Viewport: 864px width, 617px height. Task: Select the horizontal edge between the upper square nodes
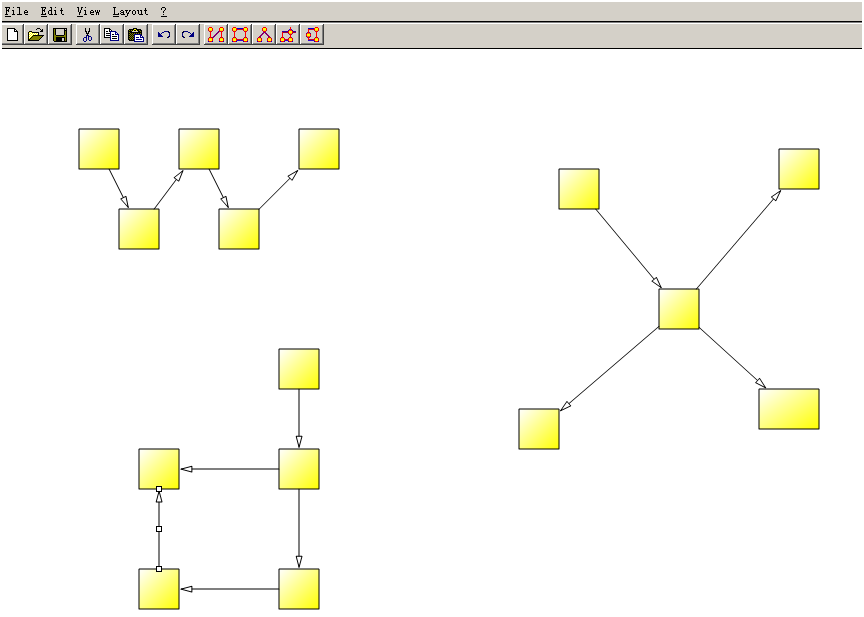click(x=229, y=469)
